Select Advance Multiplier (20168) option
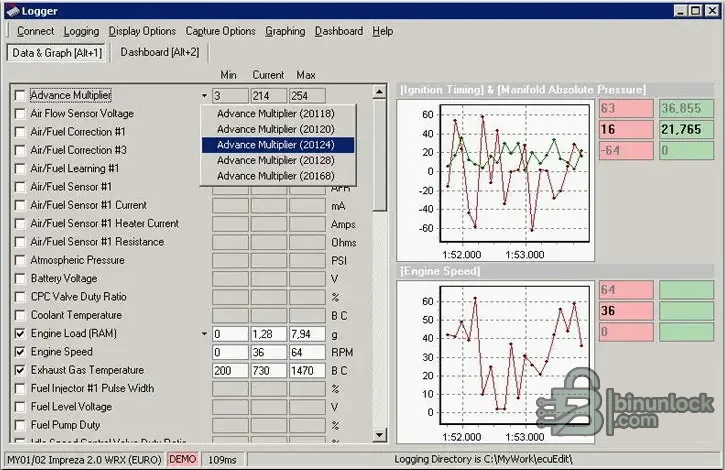725x470 pixels. click(278, 176)
